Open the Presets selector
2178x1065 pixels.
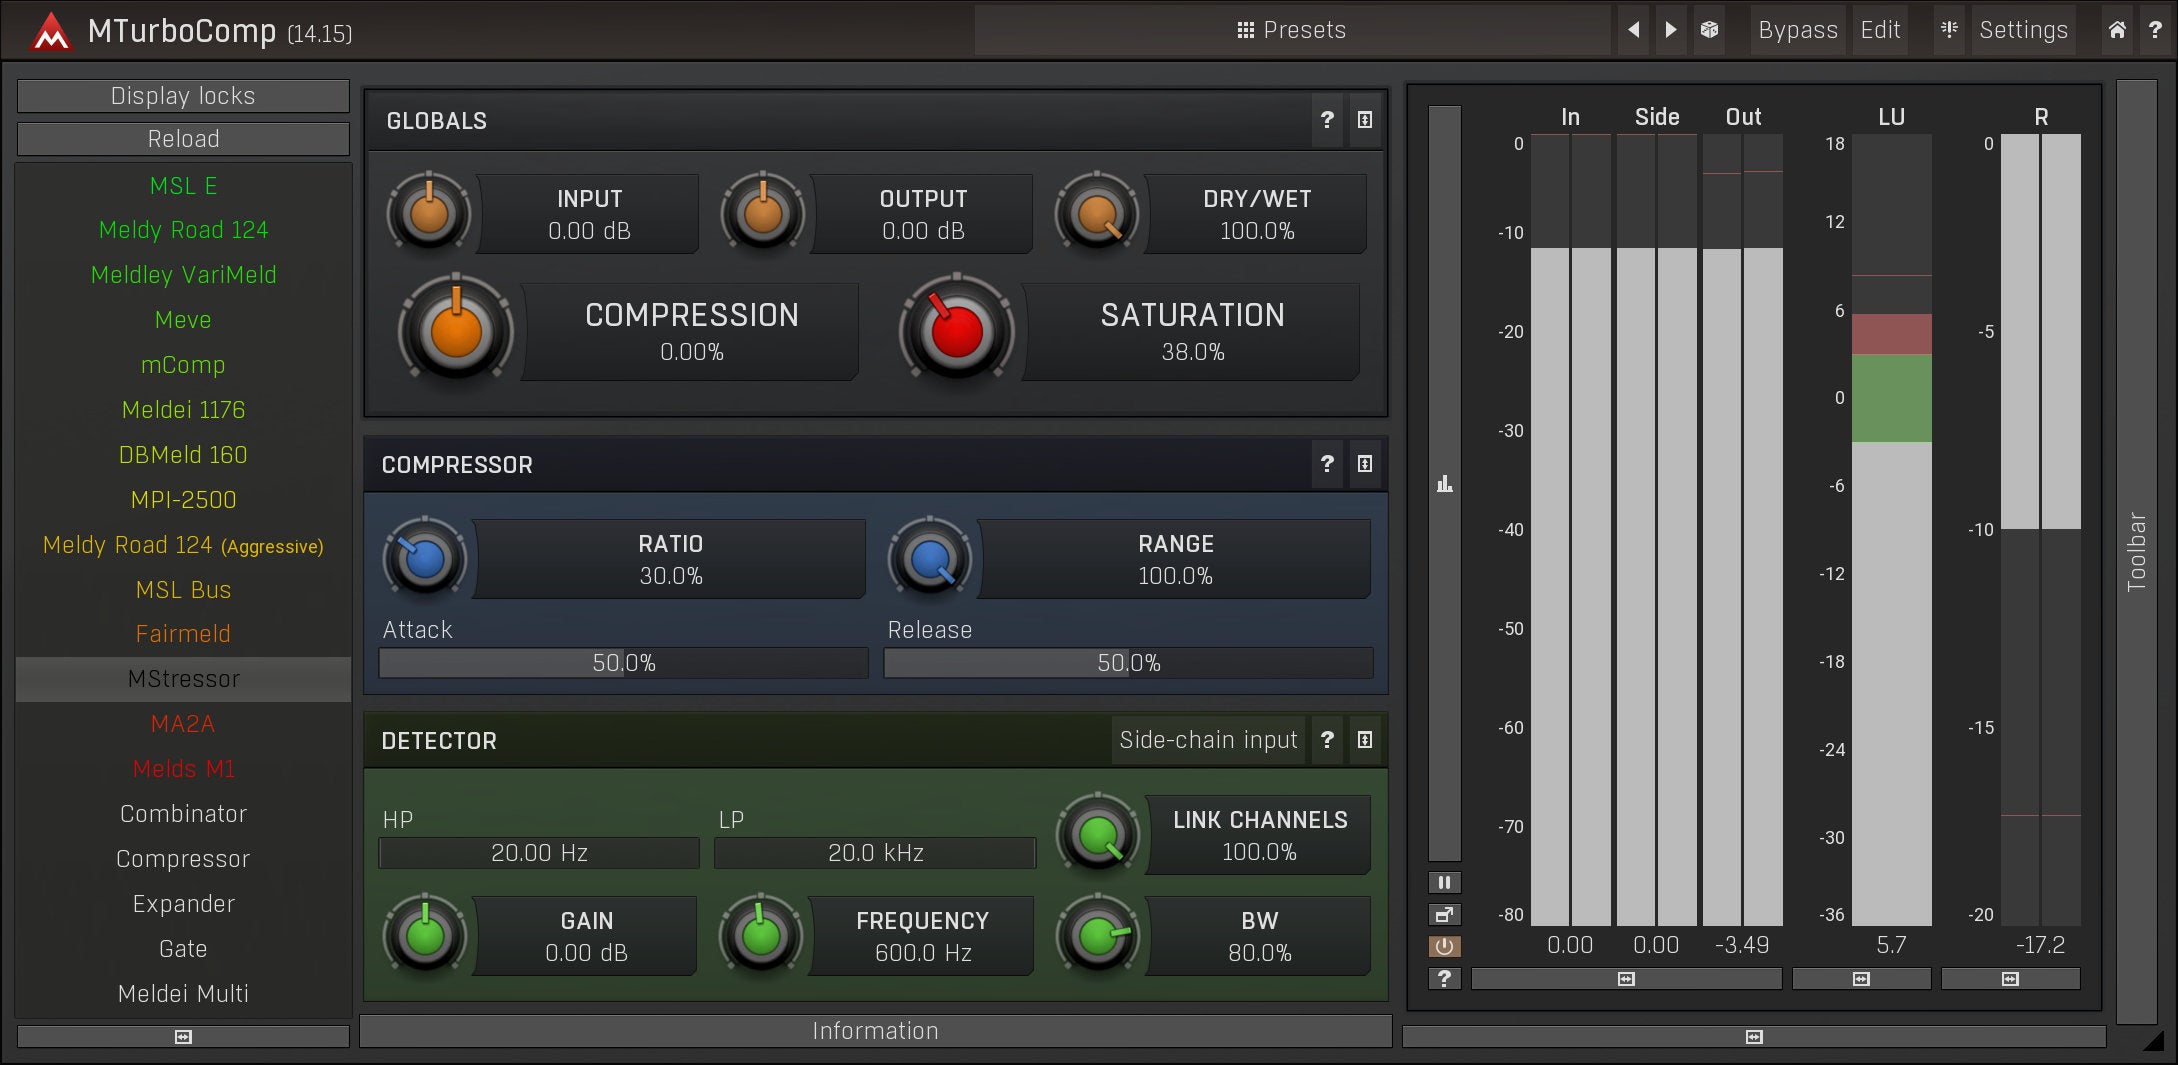coord(1291,30)
